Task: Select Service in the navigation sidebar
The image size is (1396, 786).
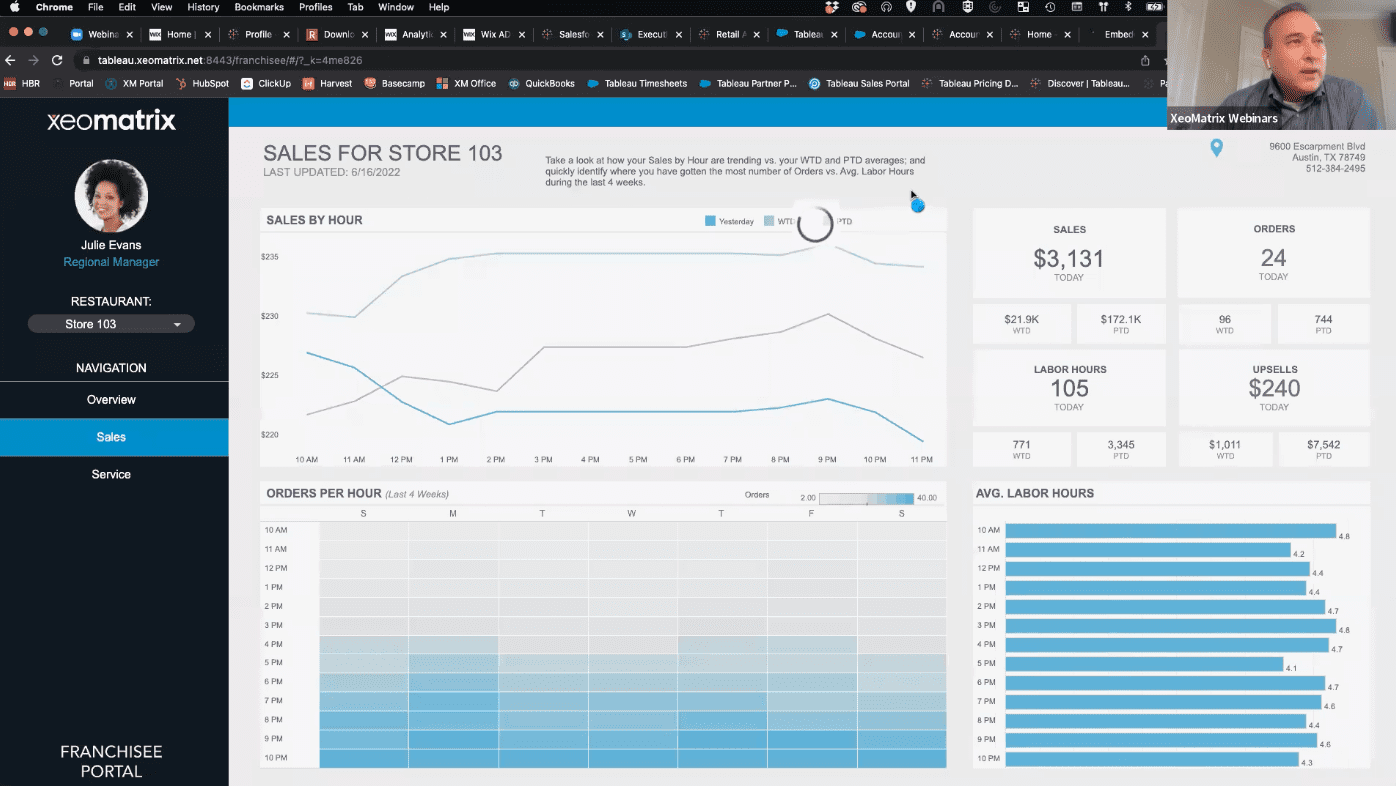Action: coord(111,474)
